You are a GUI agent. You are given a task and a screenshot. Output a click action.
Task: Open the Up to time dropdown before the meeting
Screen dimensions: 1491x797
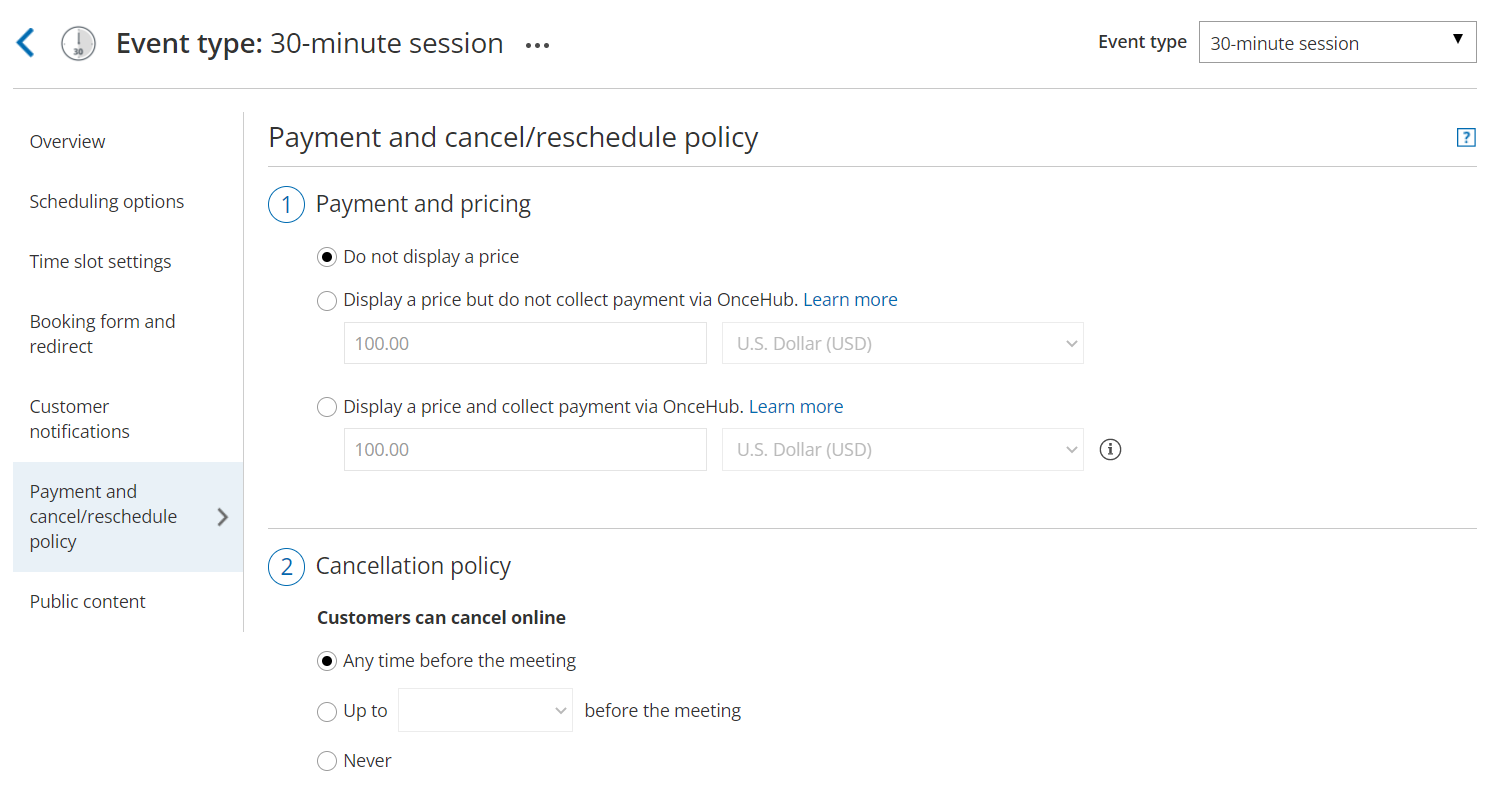point(485,710)
